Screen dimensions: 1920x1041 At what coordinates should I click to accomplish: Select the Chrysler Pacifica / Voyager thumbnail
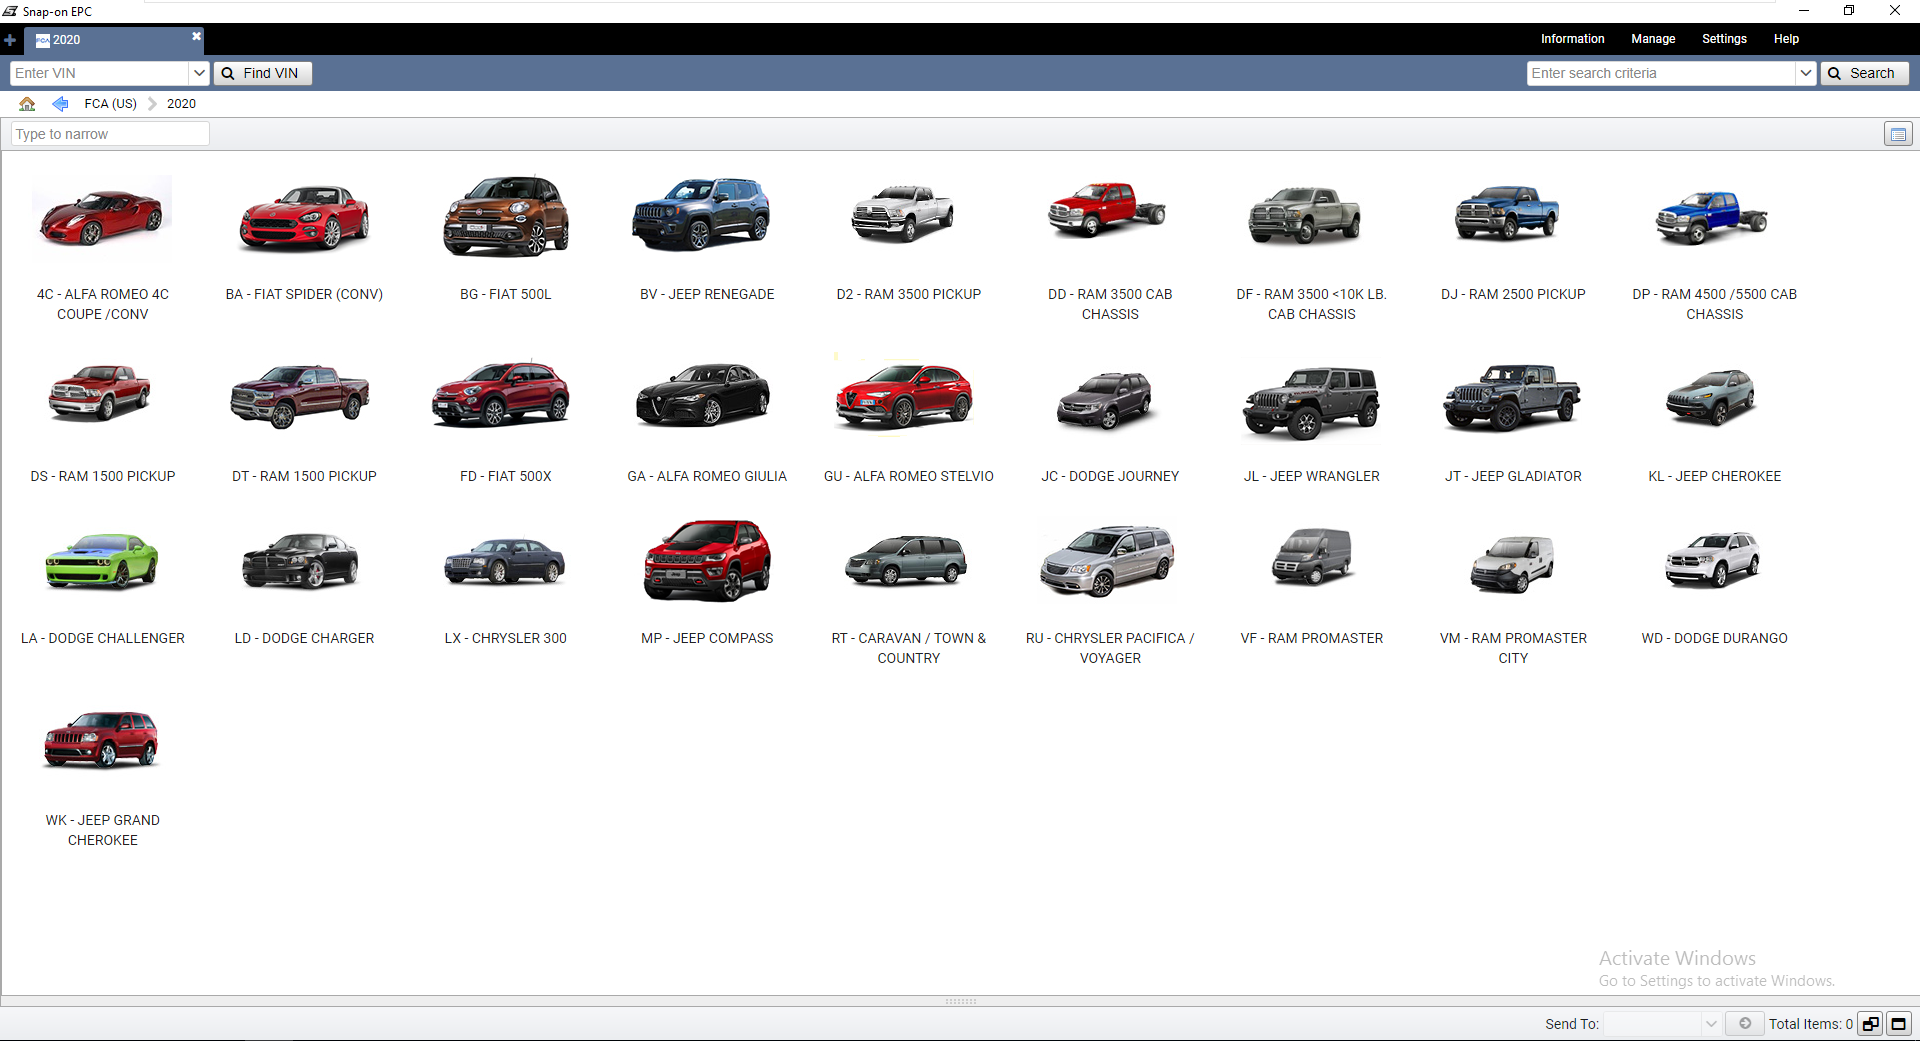click(1107, 560)
